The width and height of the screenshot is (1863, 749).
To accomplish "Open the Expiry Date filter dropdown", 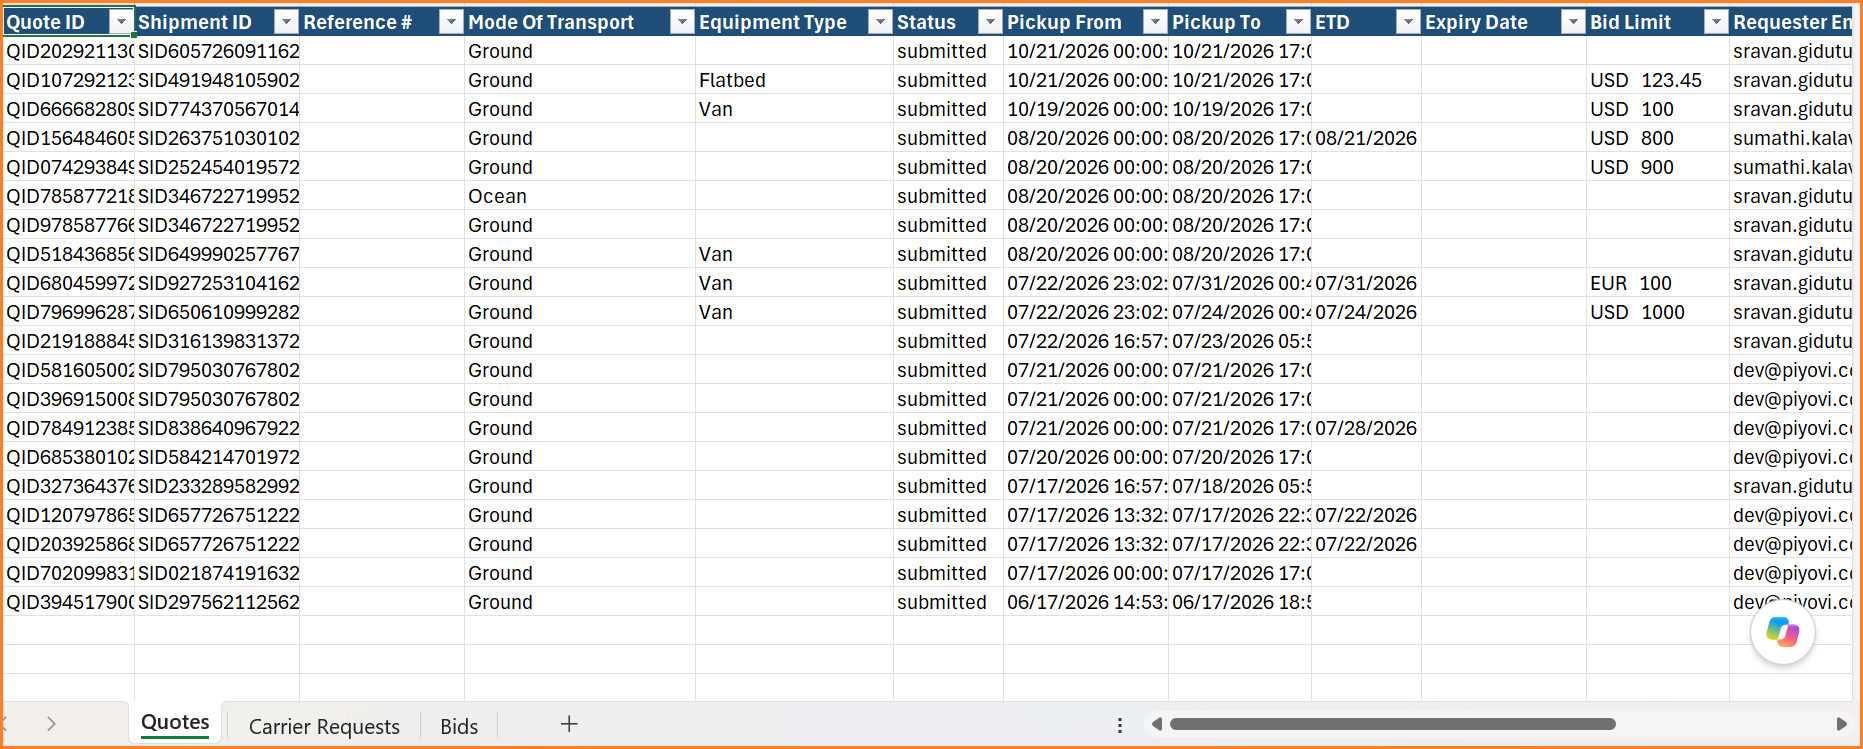I will coord(1573,22).
